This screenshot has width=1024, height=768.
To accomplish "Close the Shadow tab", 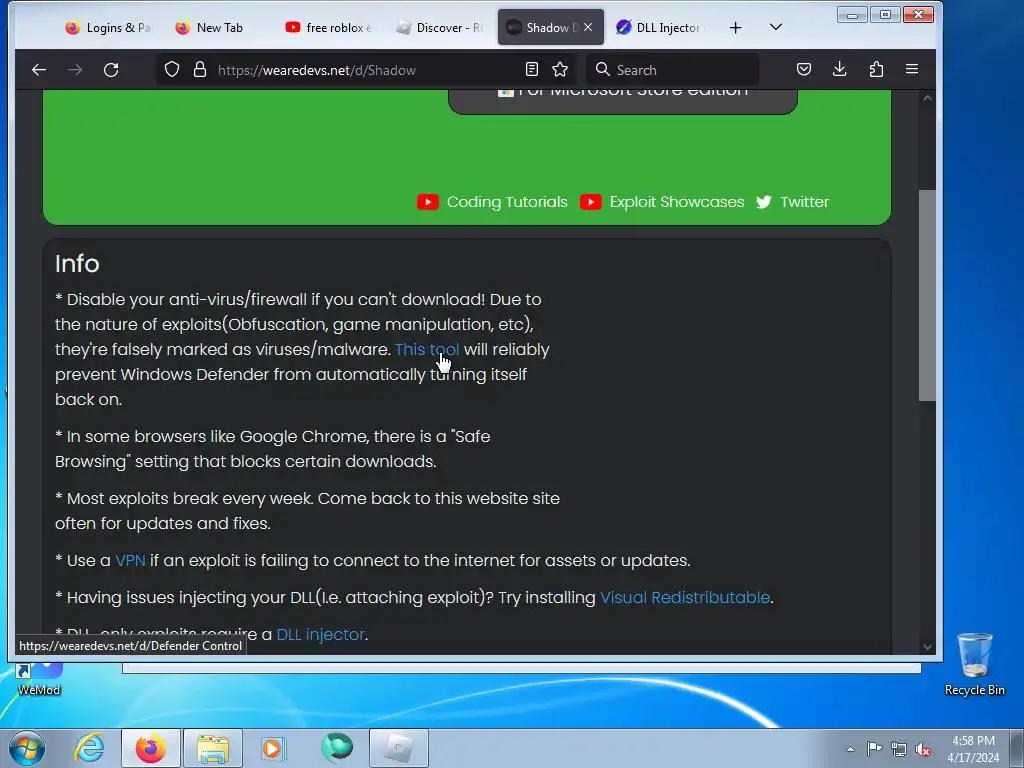I will [588, 27].
